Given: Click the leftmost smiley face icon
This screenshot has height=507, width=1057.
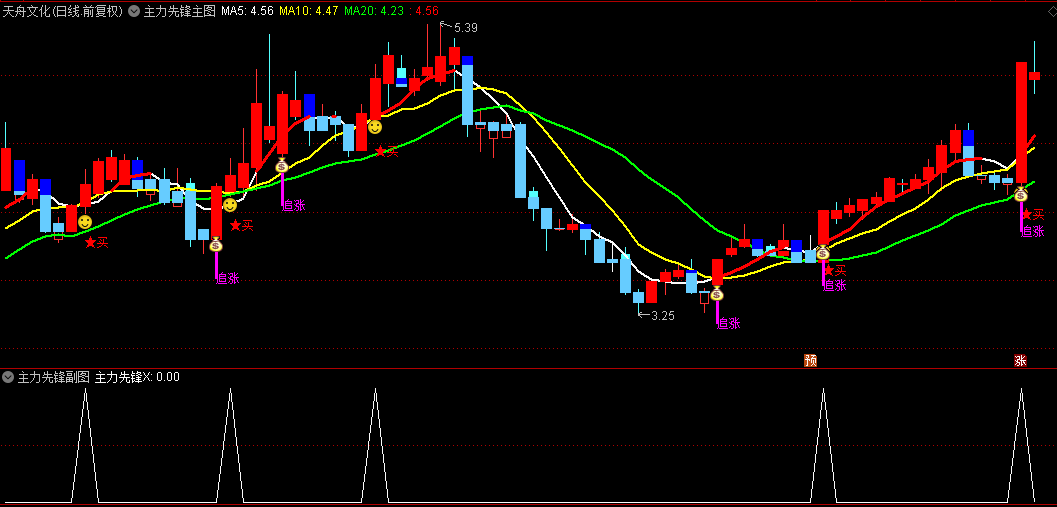Looking at the screenshot, I should coord(85,221).
